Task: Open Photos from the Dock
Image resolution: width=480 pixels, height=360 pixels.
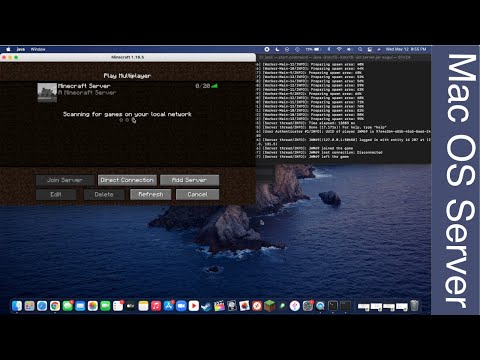Action: (93, 306)
